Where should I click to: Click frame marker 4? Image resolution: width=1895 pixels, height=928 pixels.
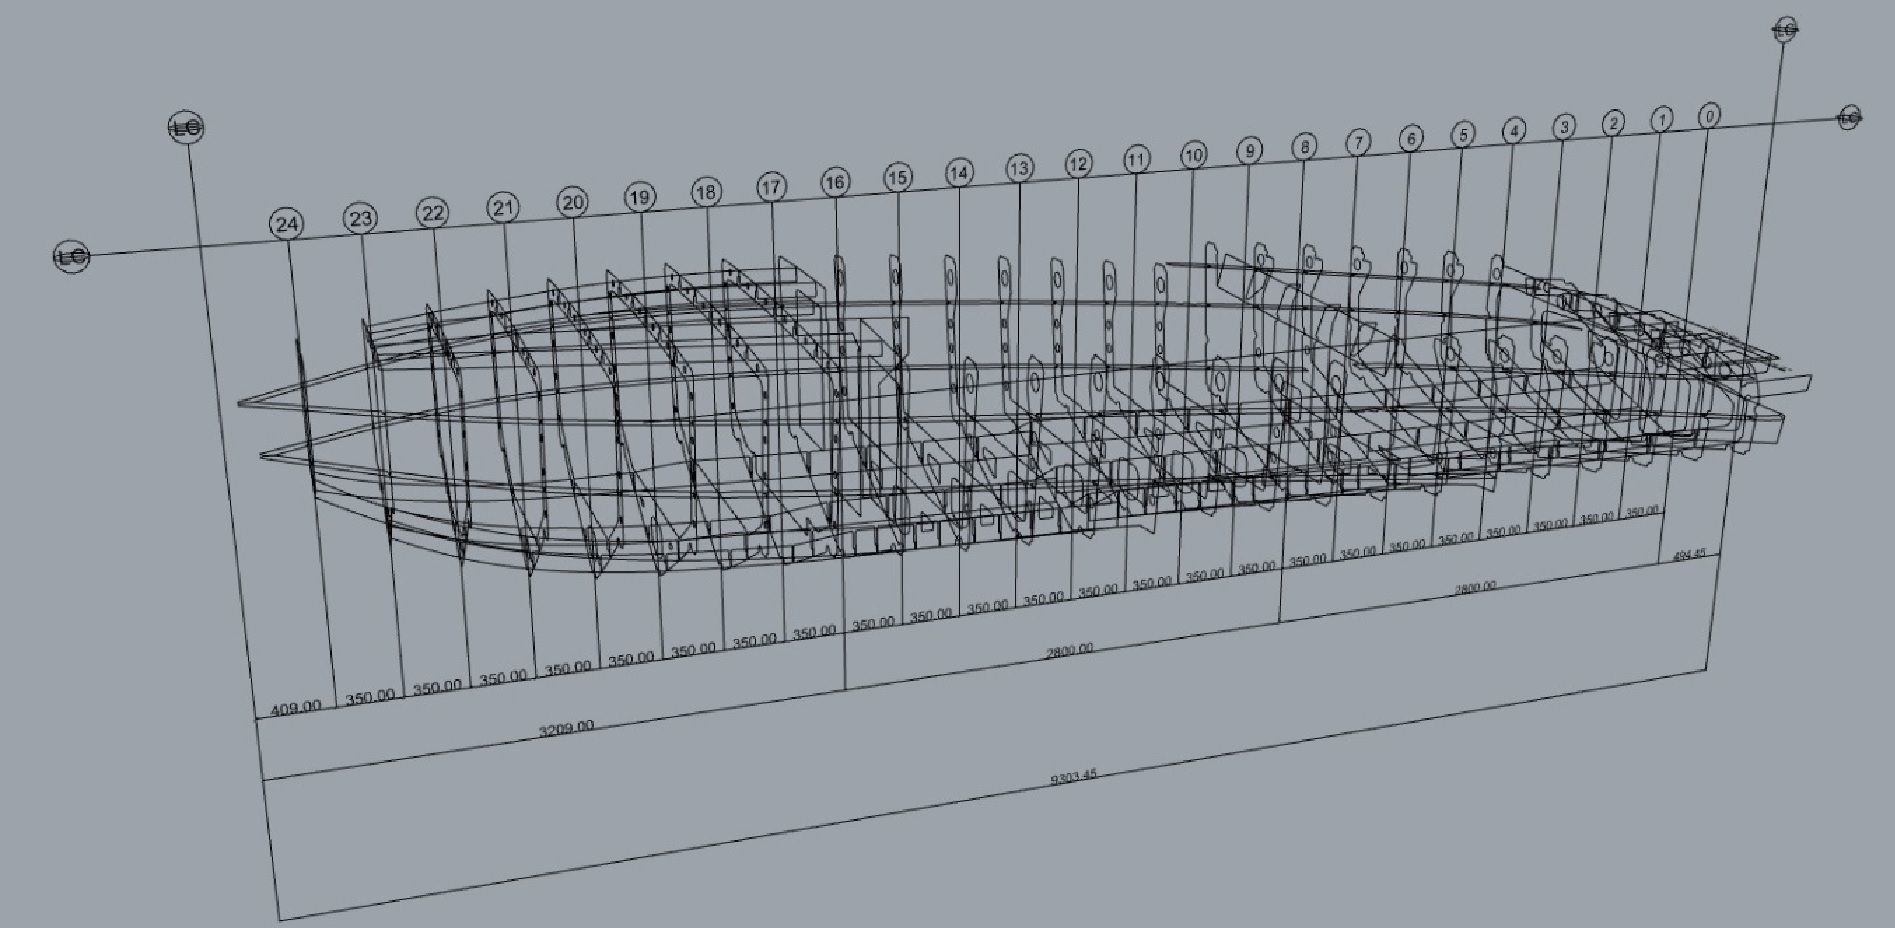click(x=1514, y=131)
